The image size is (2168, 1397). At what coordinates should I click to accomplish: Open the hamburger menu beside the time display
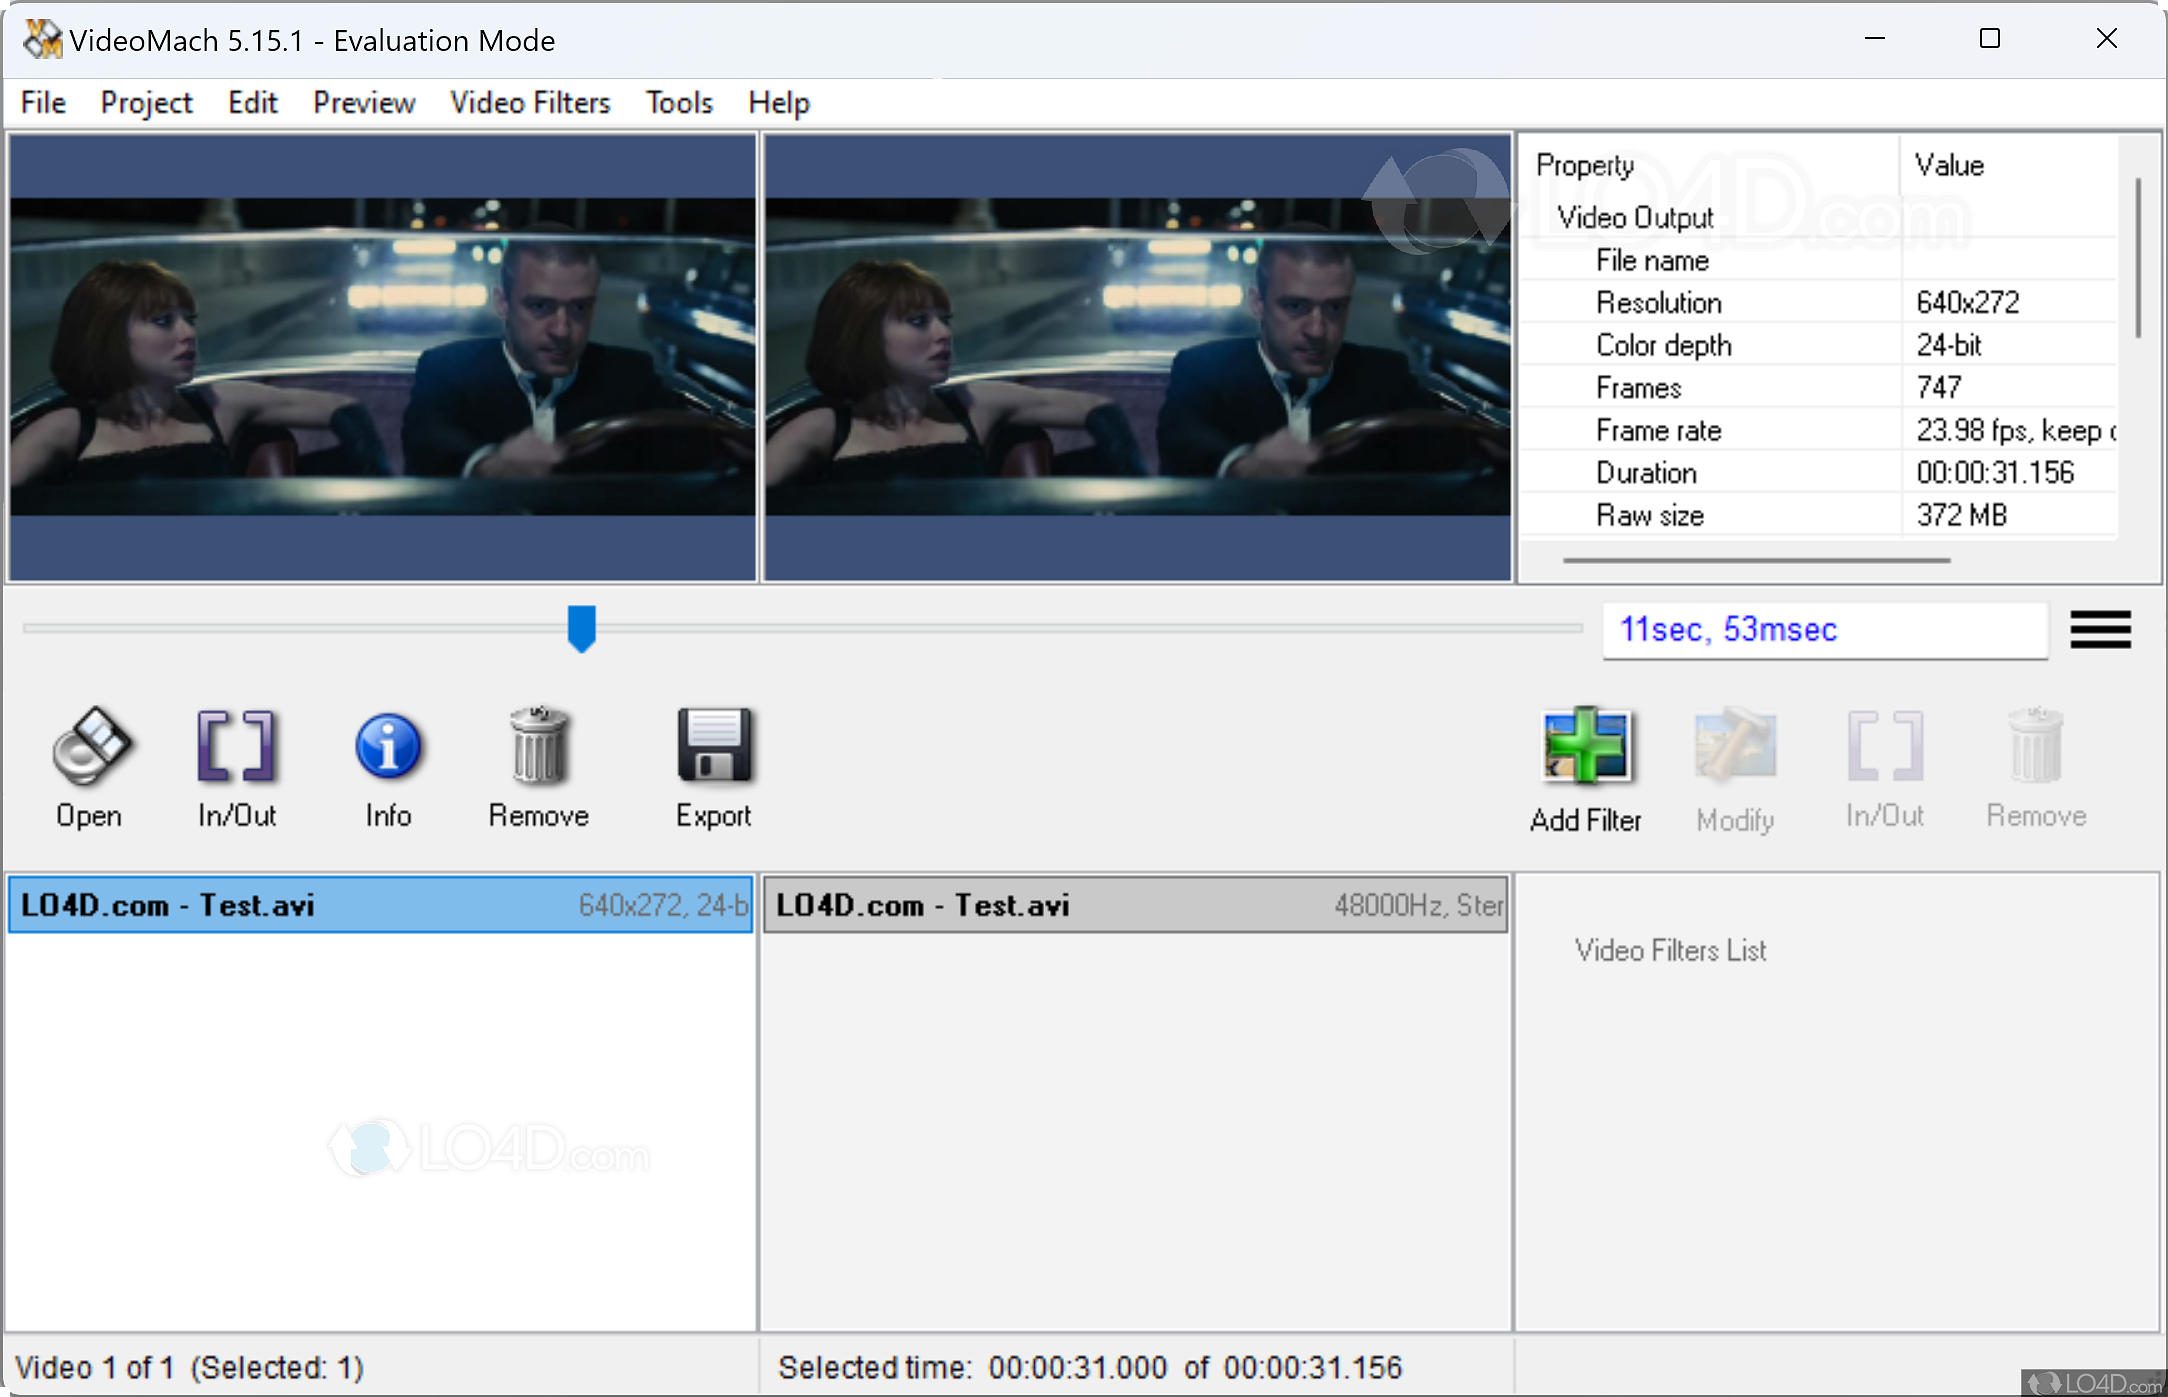click(2100, 630)
